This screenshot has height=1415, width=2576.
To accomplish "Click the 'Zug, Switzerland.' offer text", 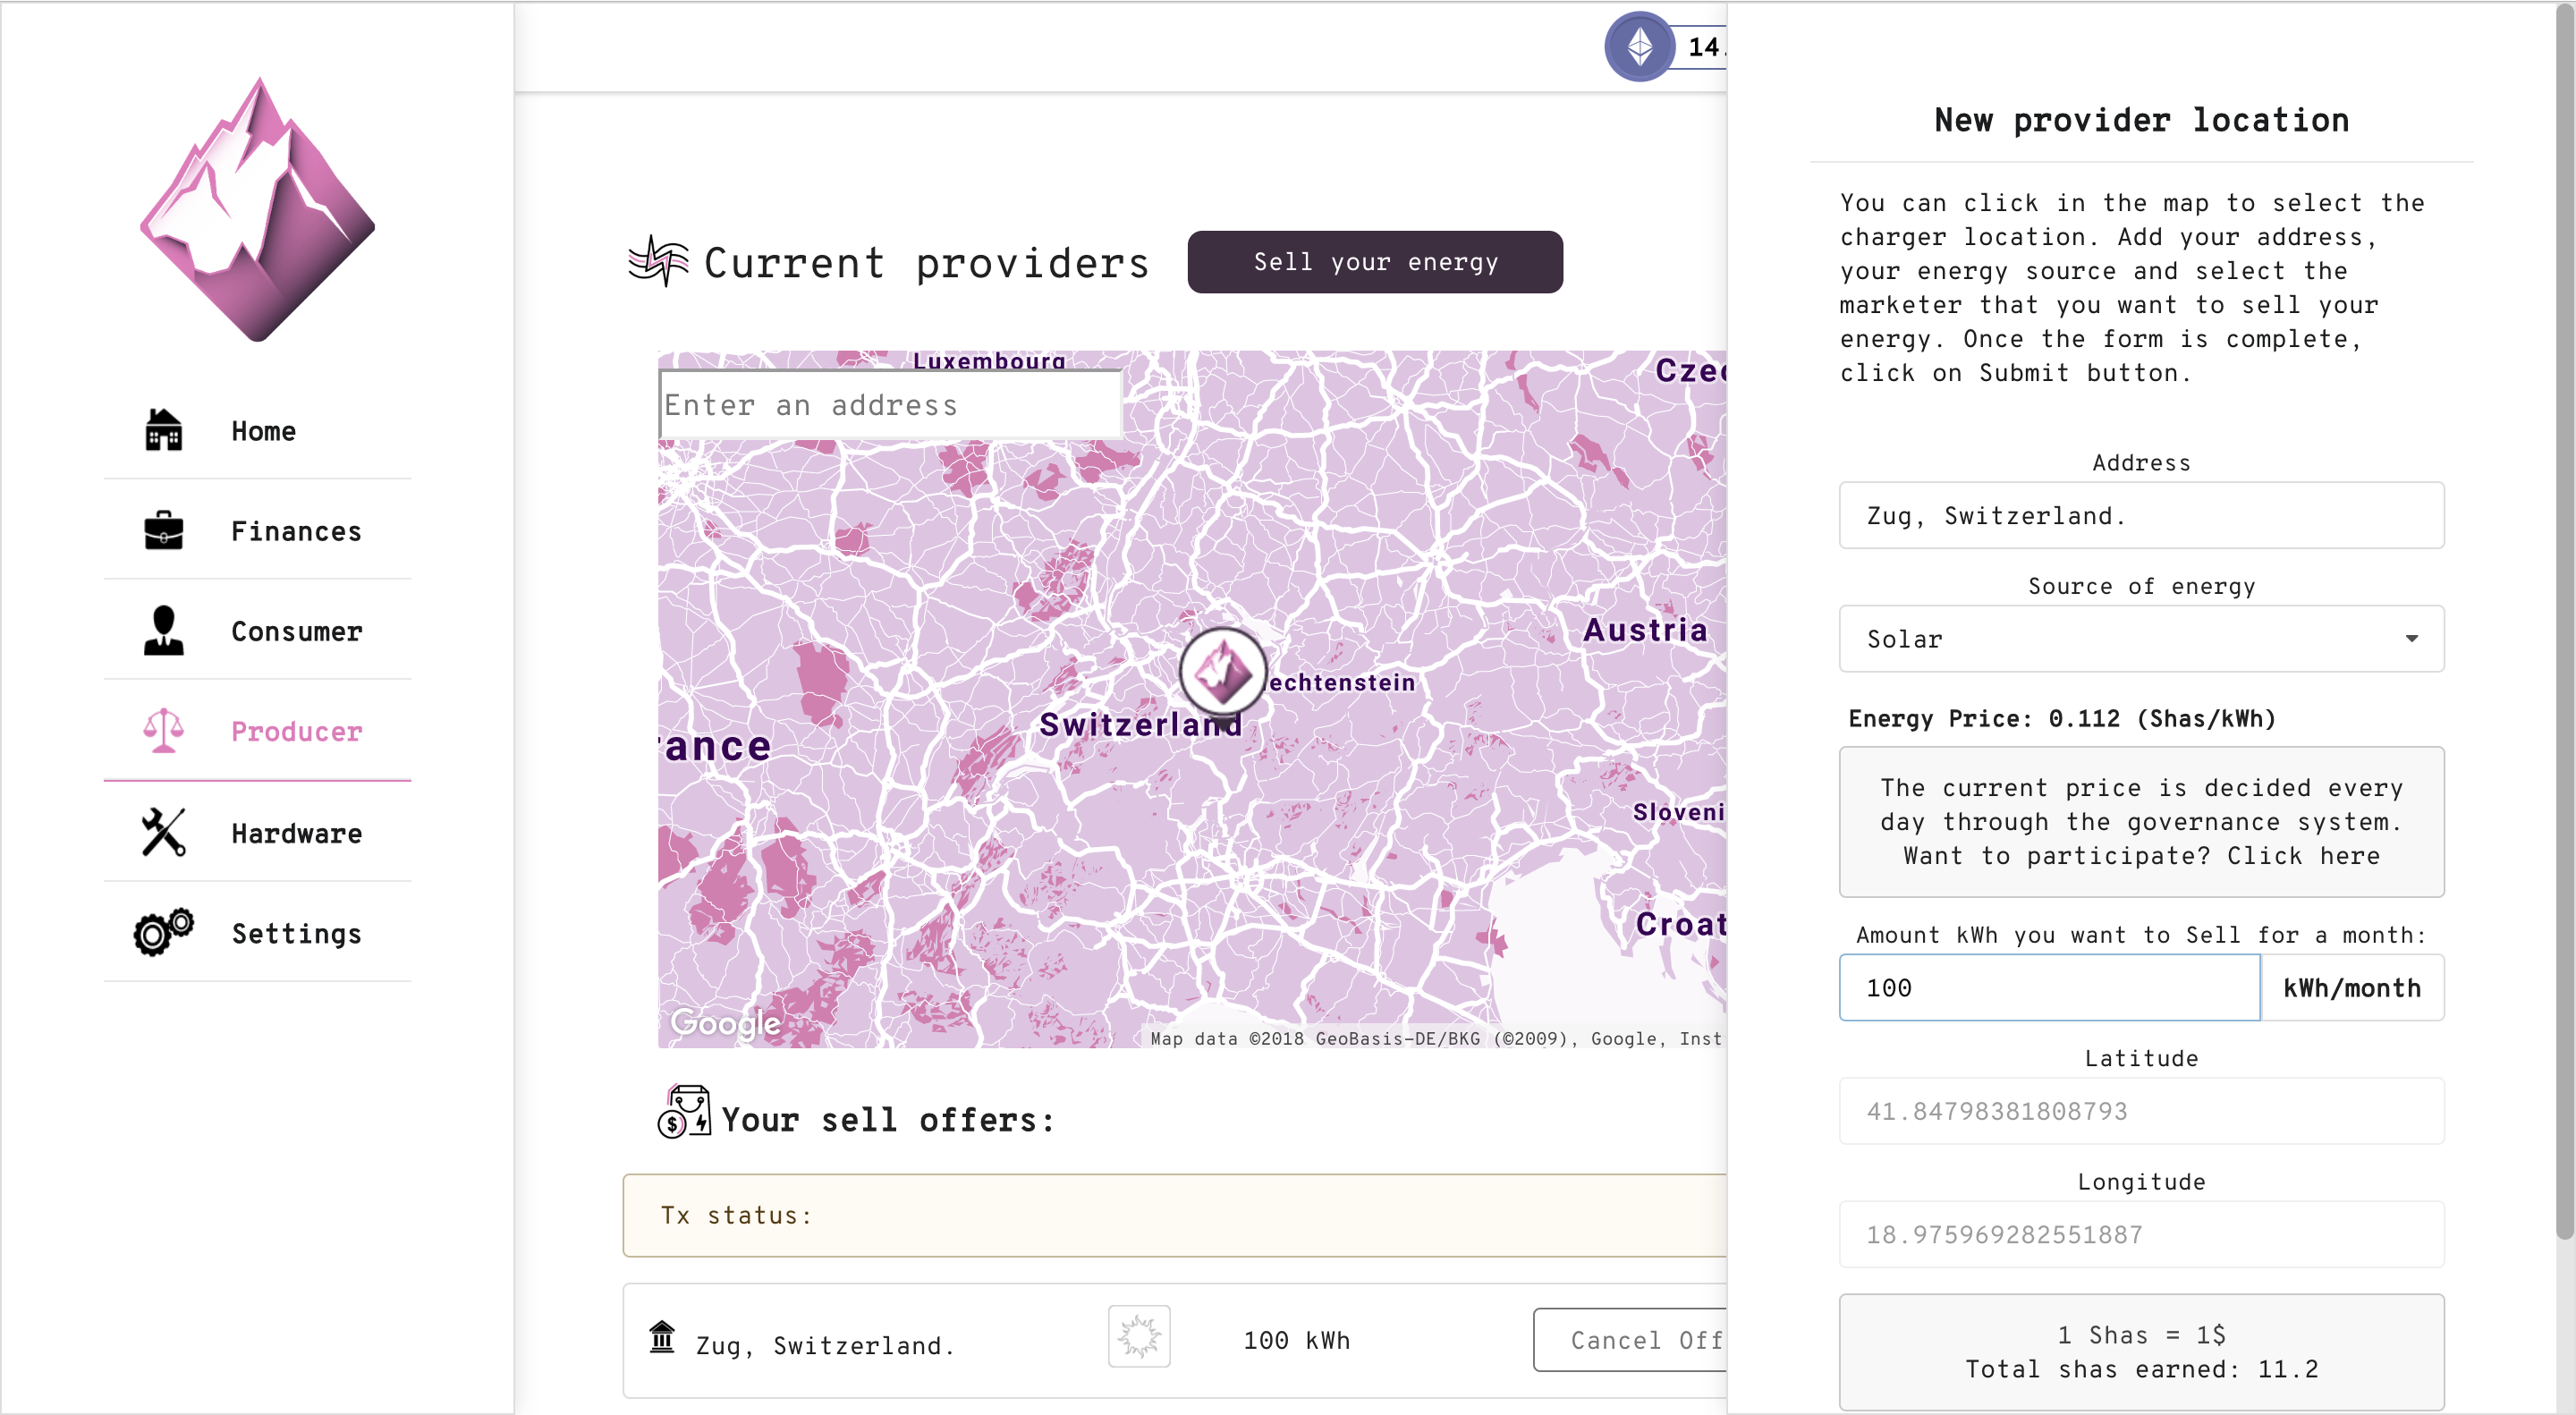I will tap(825, 1345).
